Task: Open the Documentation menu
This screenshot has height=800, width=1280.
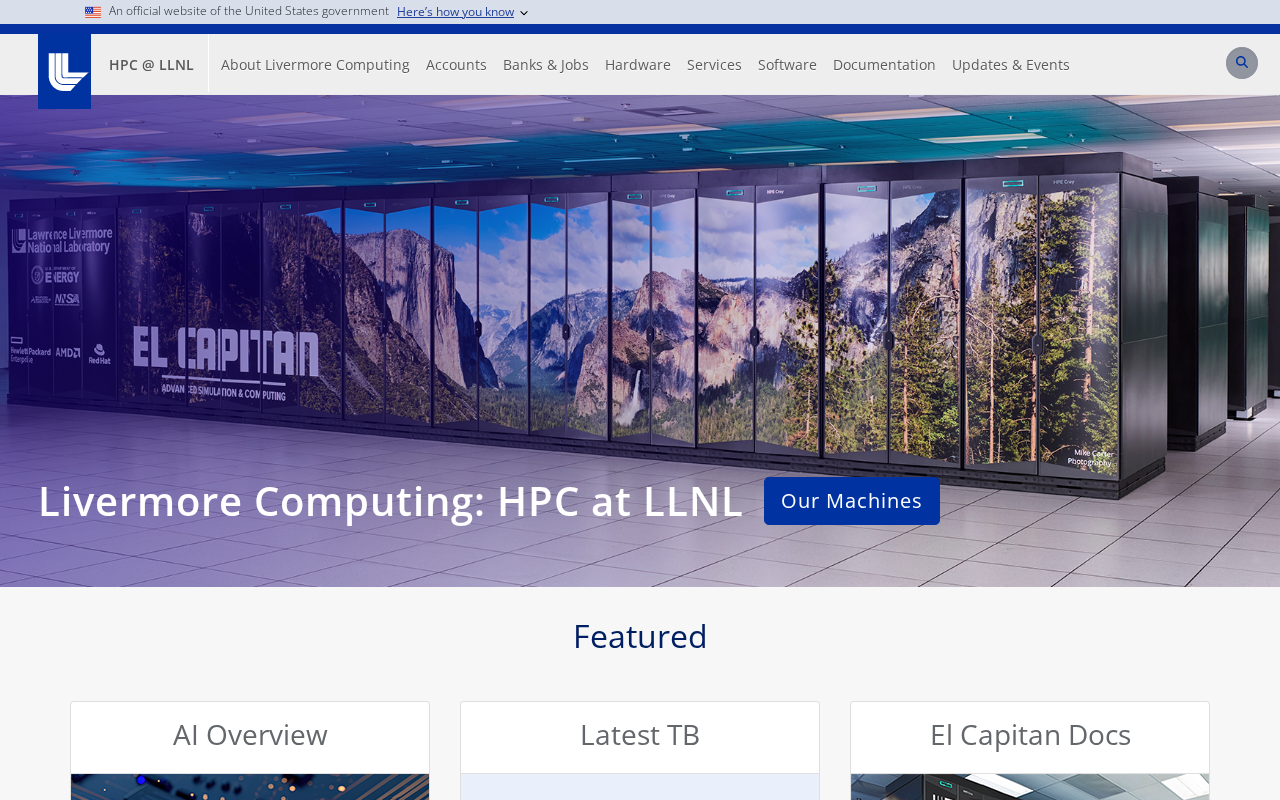Action: [x=884, y=65]
